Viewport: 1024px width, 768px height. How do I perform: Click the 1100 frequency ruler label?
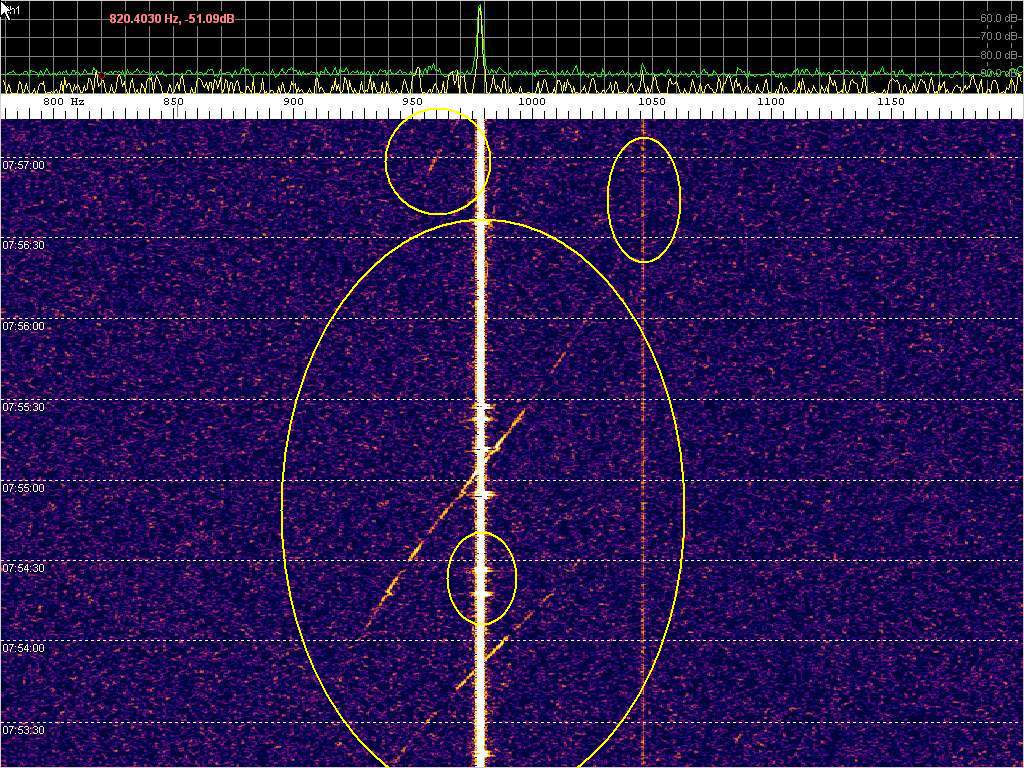point(770,102)
